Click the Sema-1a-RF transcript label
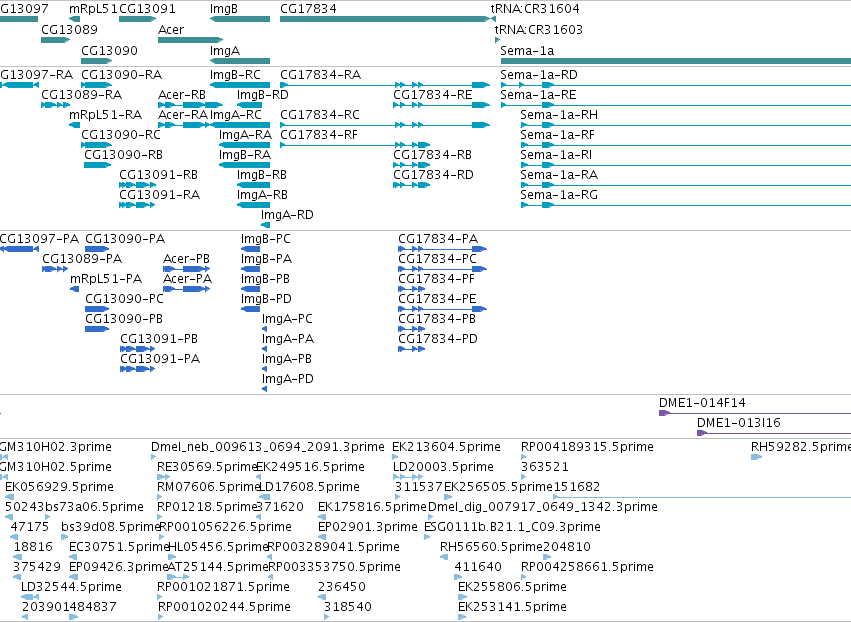The width and height of the screenshot is (851, 622). 557,135
